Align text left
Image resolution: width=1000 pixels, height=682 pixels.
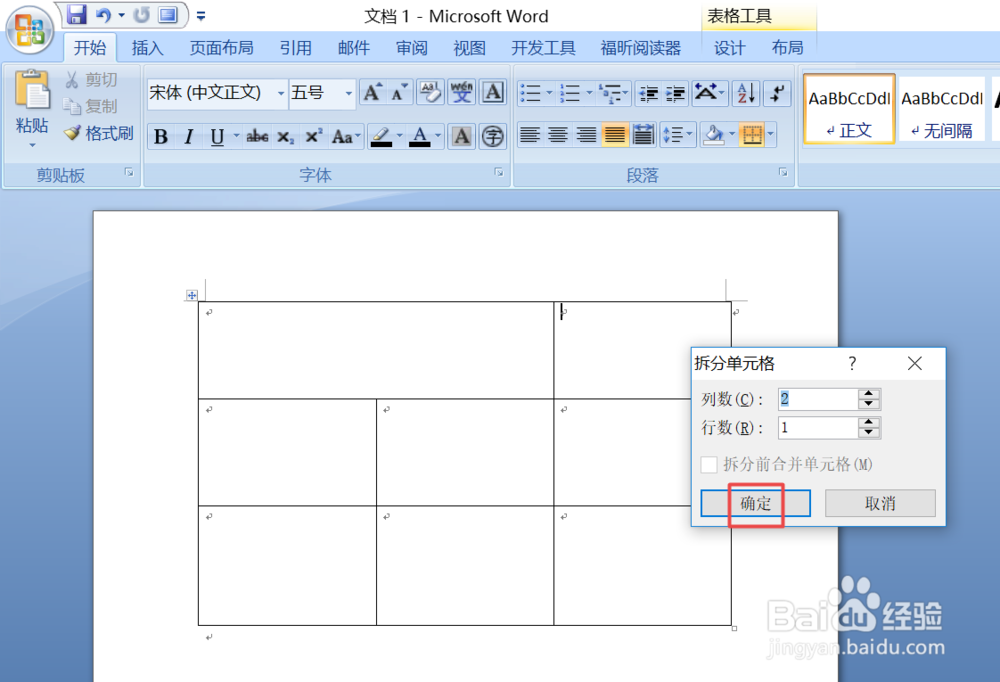(529, 135)
